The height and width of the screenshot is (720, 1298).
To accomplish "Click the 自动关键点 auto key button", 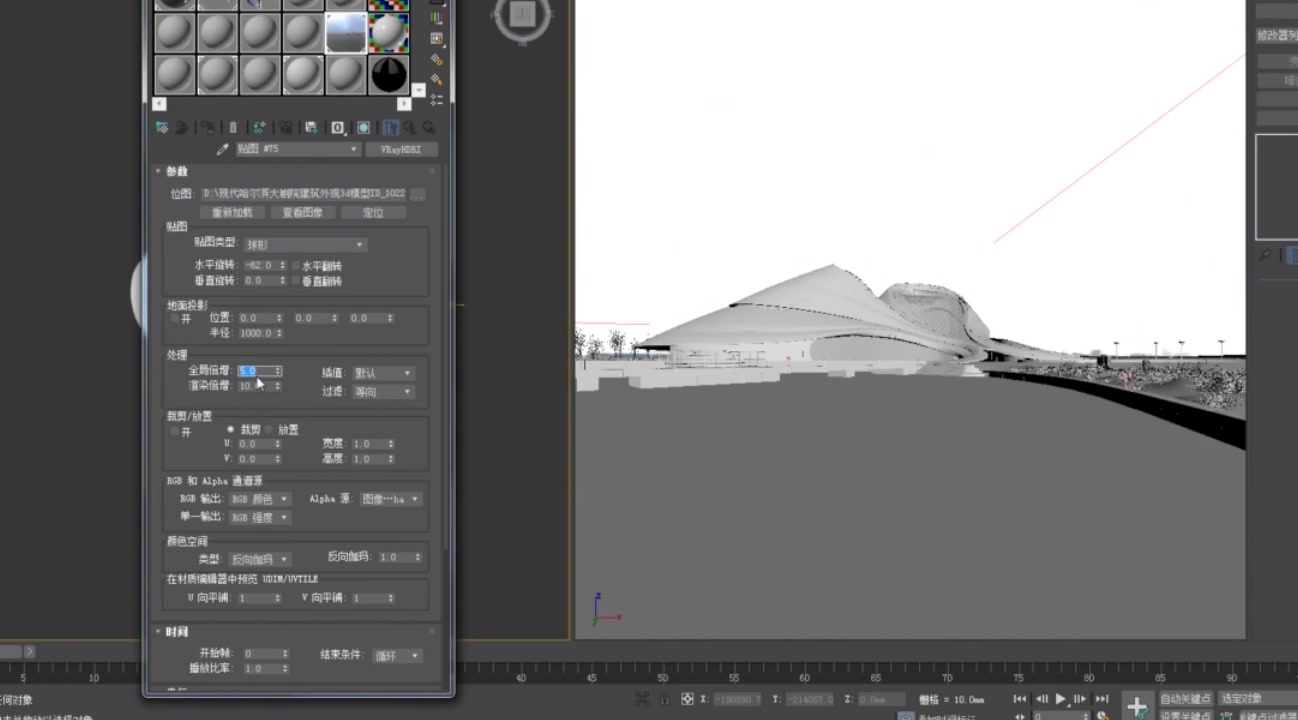I will pos(1186,699).
